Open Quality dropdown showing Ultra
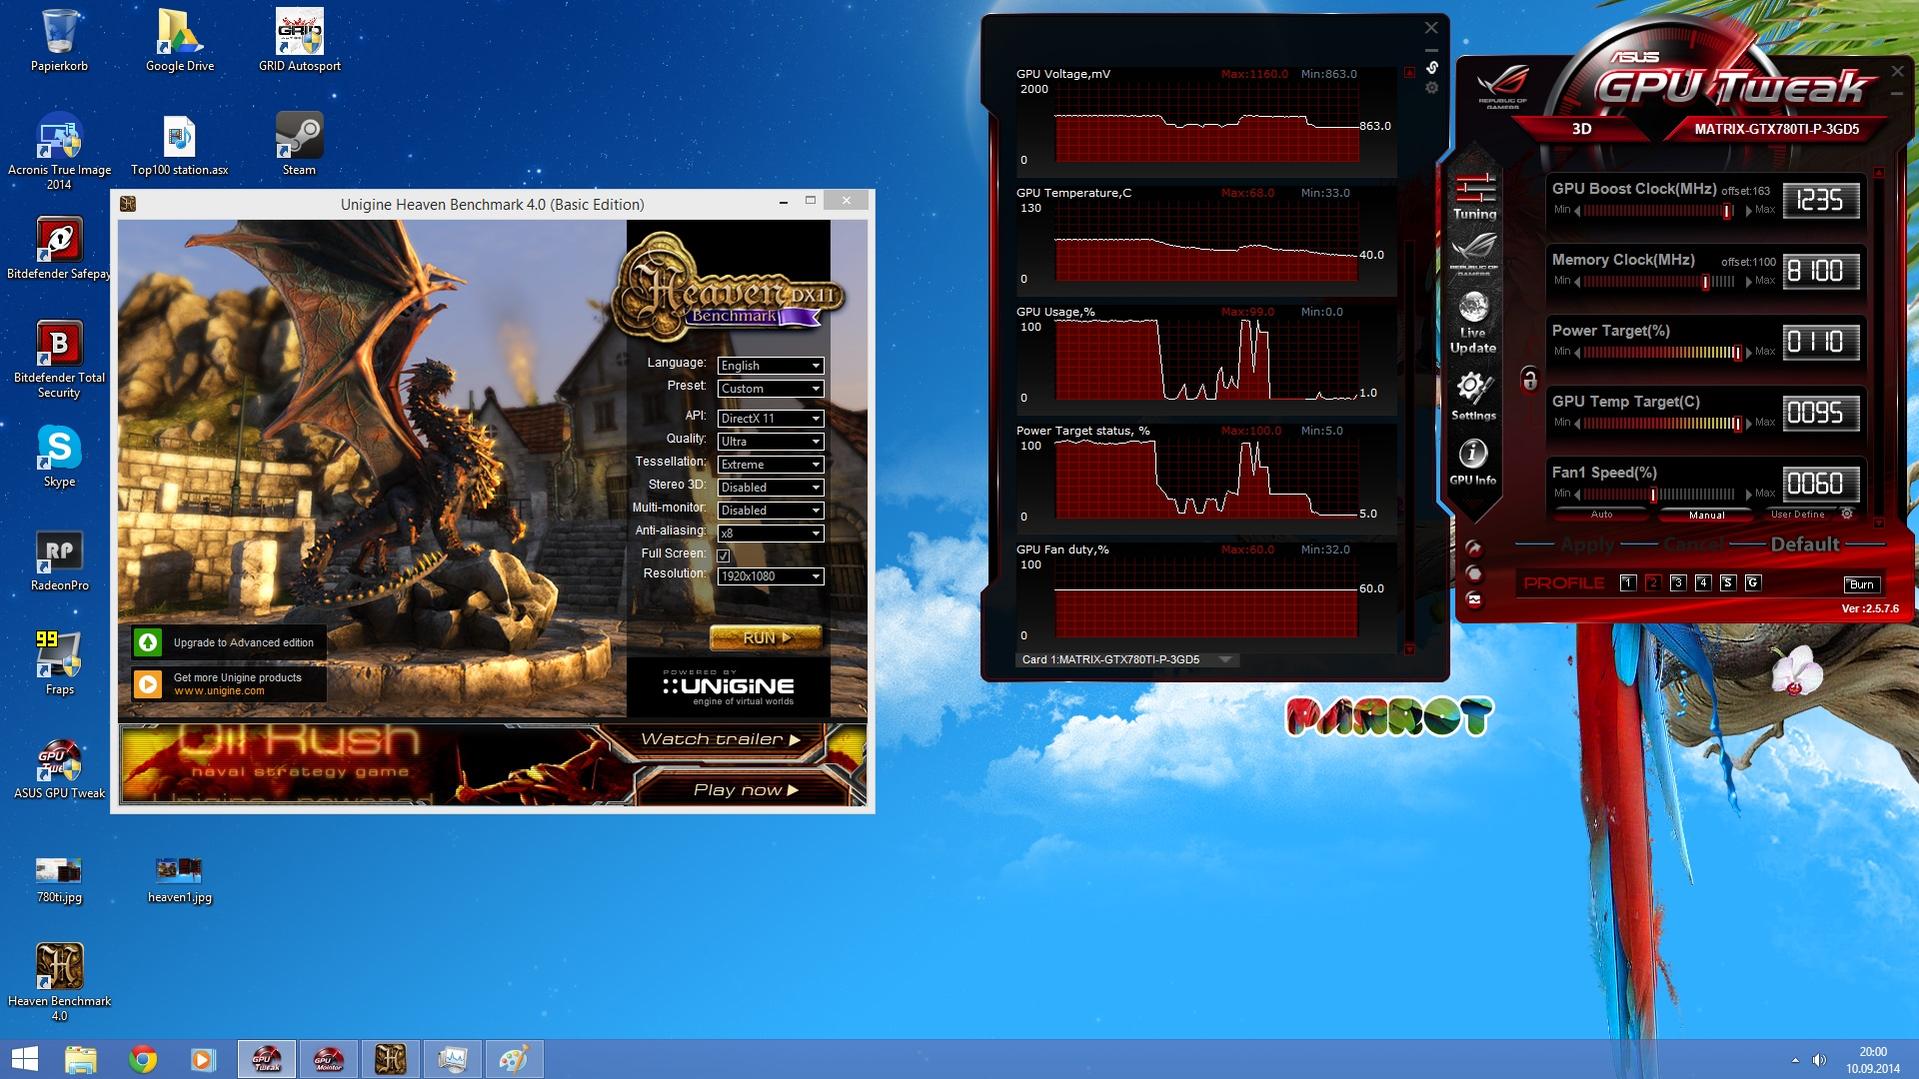 [770, 442]
